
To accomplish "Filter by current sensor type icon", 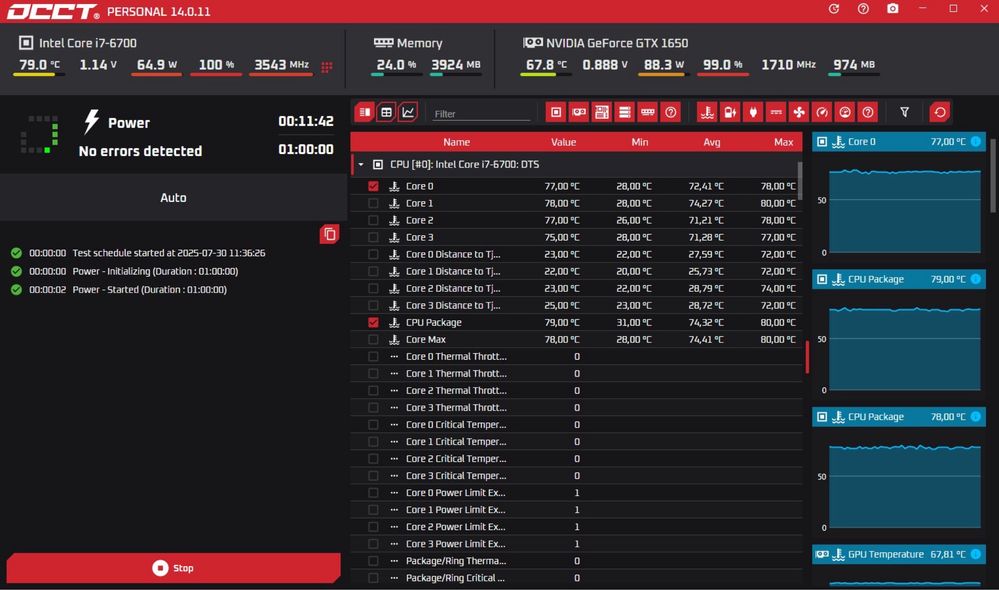I will 776,112.
